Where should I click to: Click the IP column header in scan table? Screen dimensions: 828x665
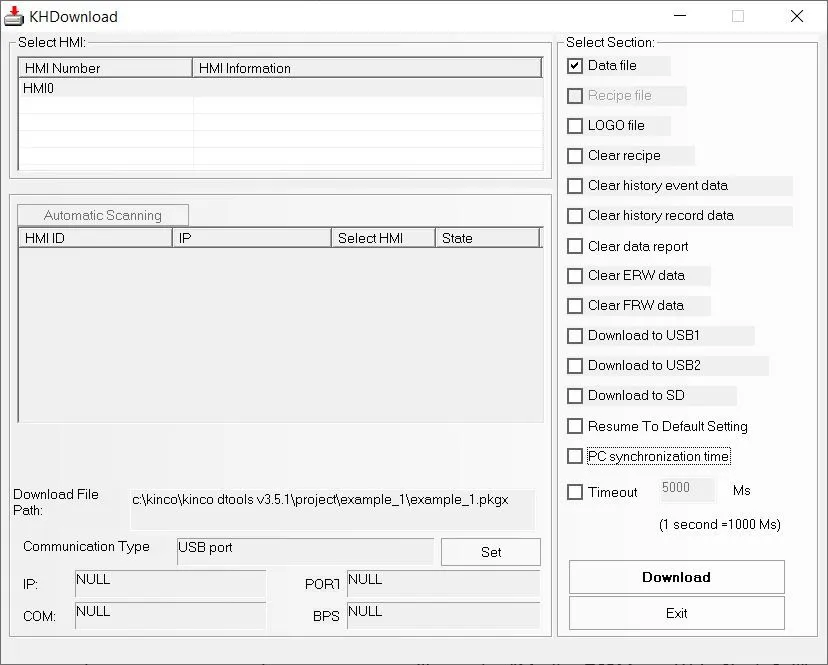click(252, 238)
